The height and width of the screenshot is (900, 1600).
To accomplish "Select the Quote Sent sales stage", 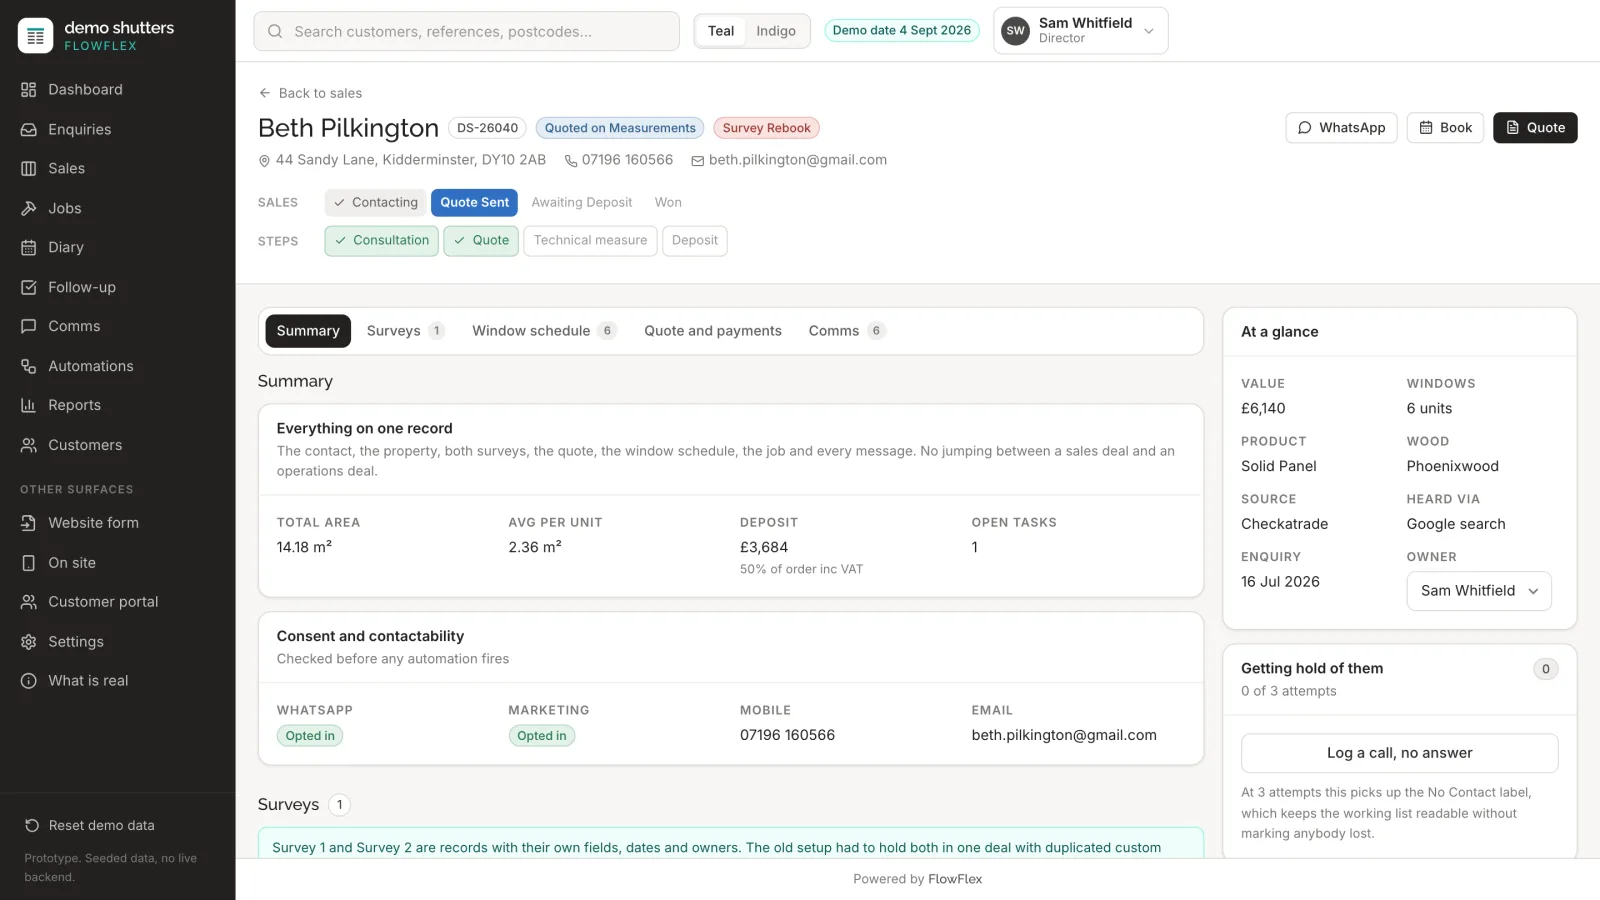I will [474, 203].
